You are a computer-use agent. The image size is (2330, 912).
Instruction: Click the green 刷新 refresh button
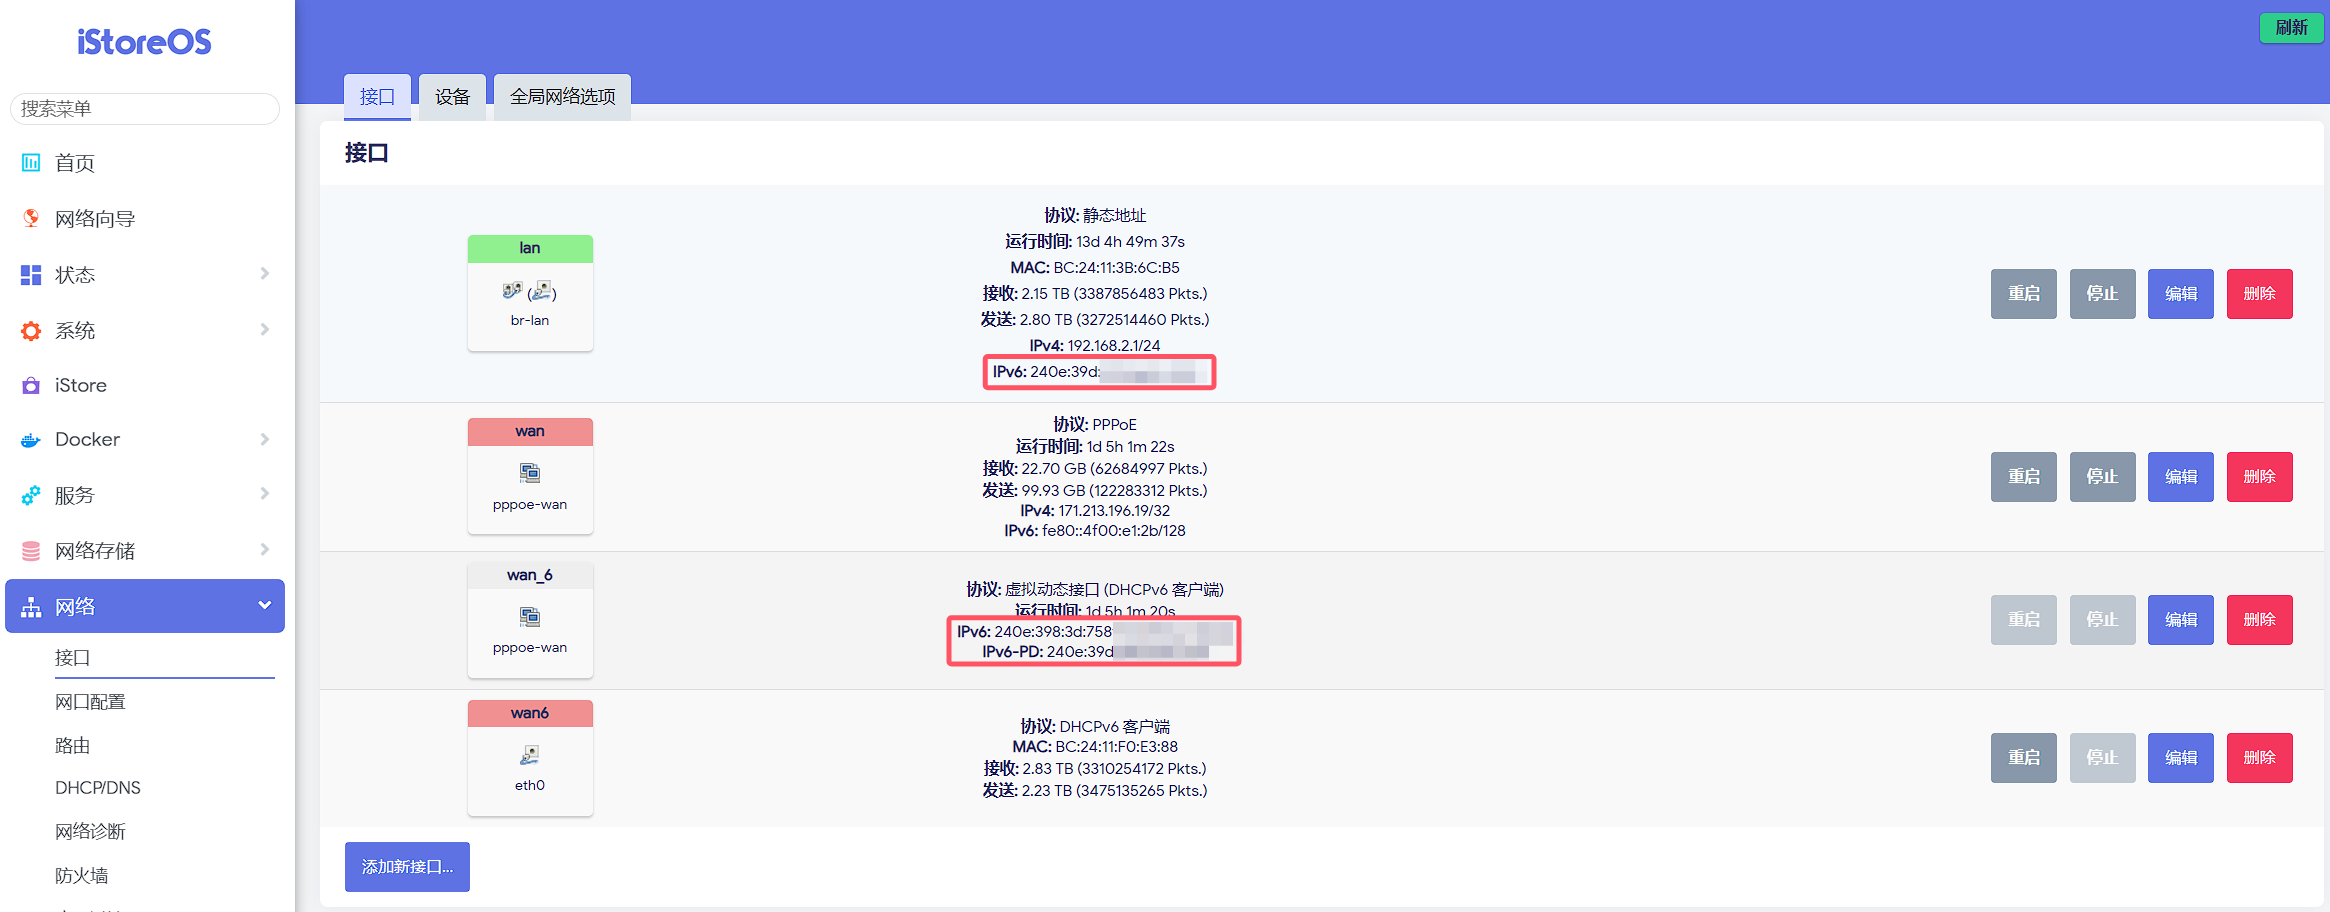point(2291,28)
